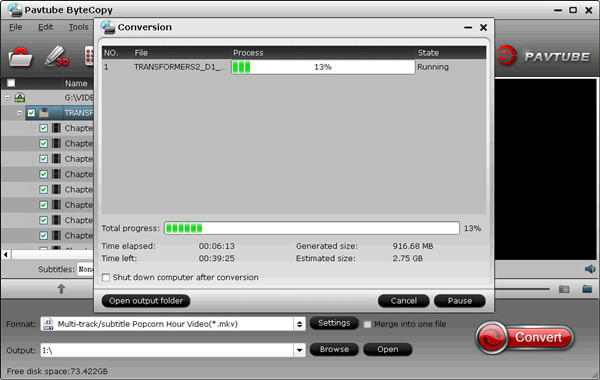Expand the Output path dropdown

click(299, 350)
